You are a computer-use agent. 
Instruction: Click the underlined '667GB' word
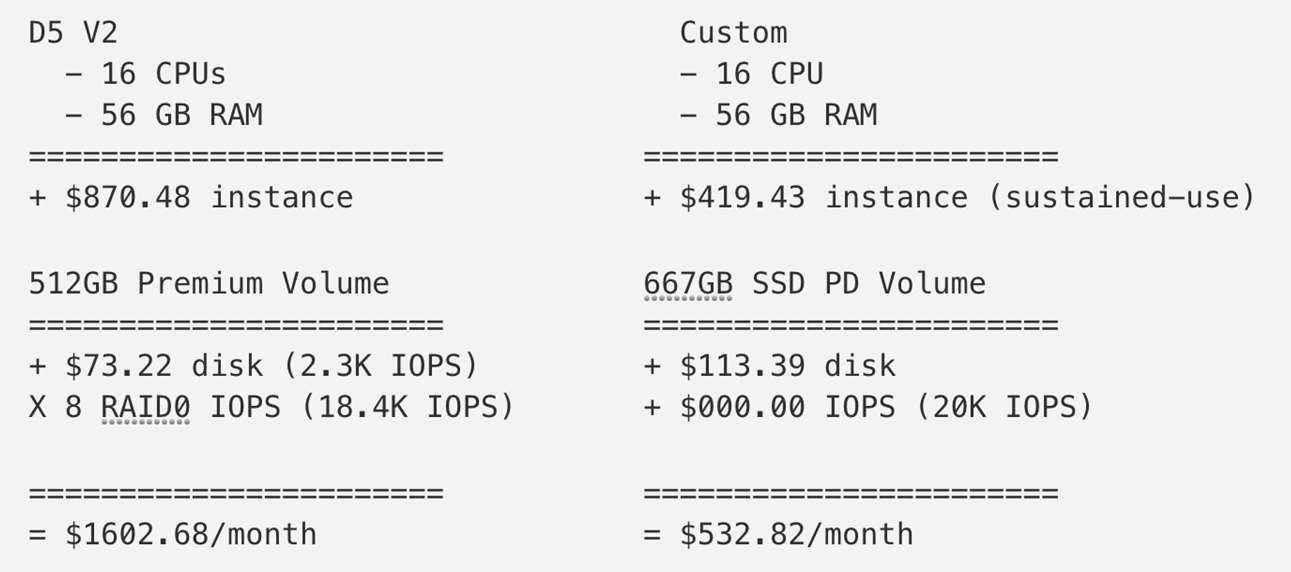688,283
